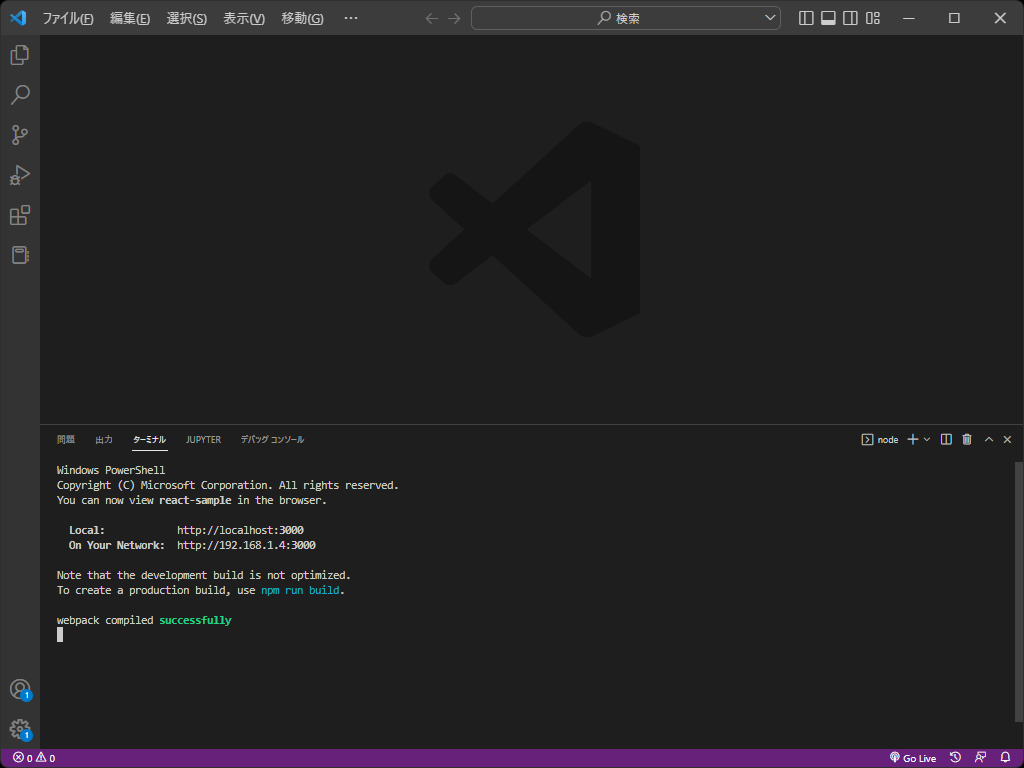Open the 移動 menu
Screen dimensions: 1024x768
click(302, 18)
